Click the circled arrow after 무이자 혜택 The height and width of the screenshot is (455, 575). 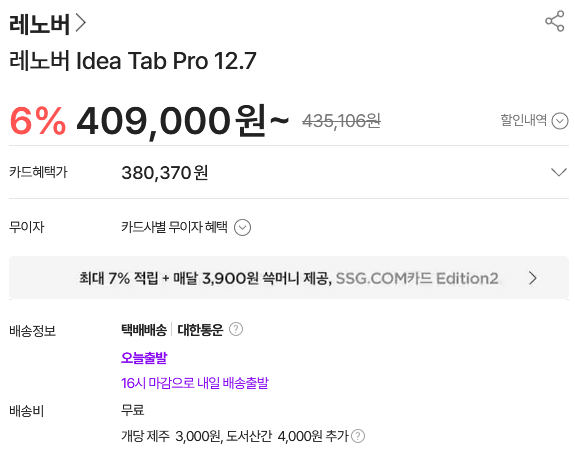(242, 228)
